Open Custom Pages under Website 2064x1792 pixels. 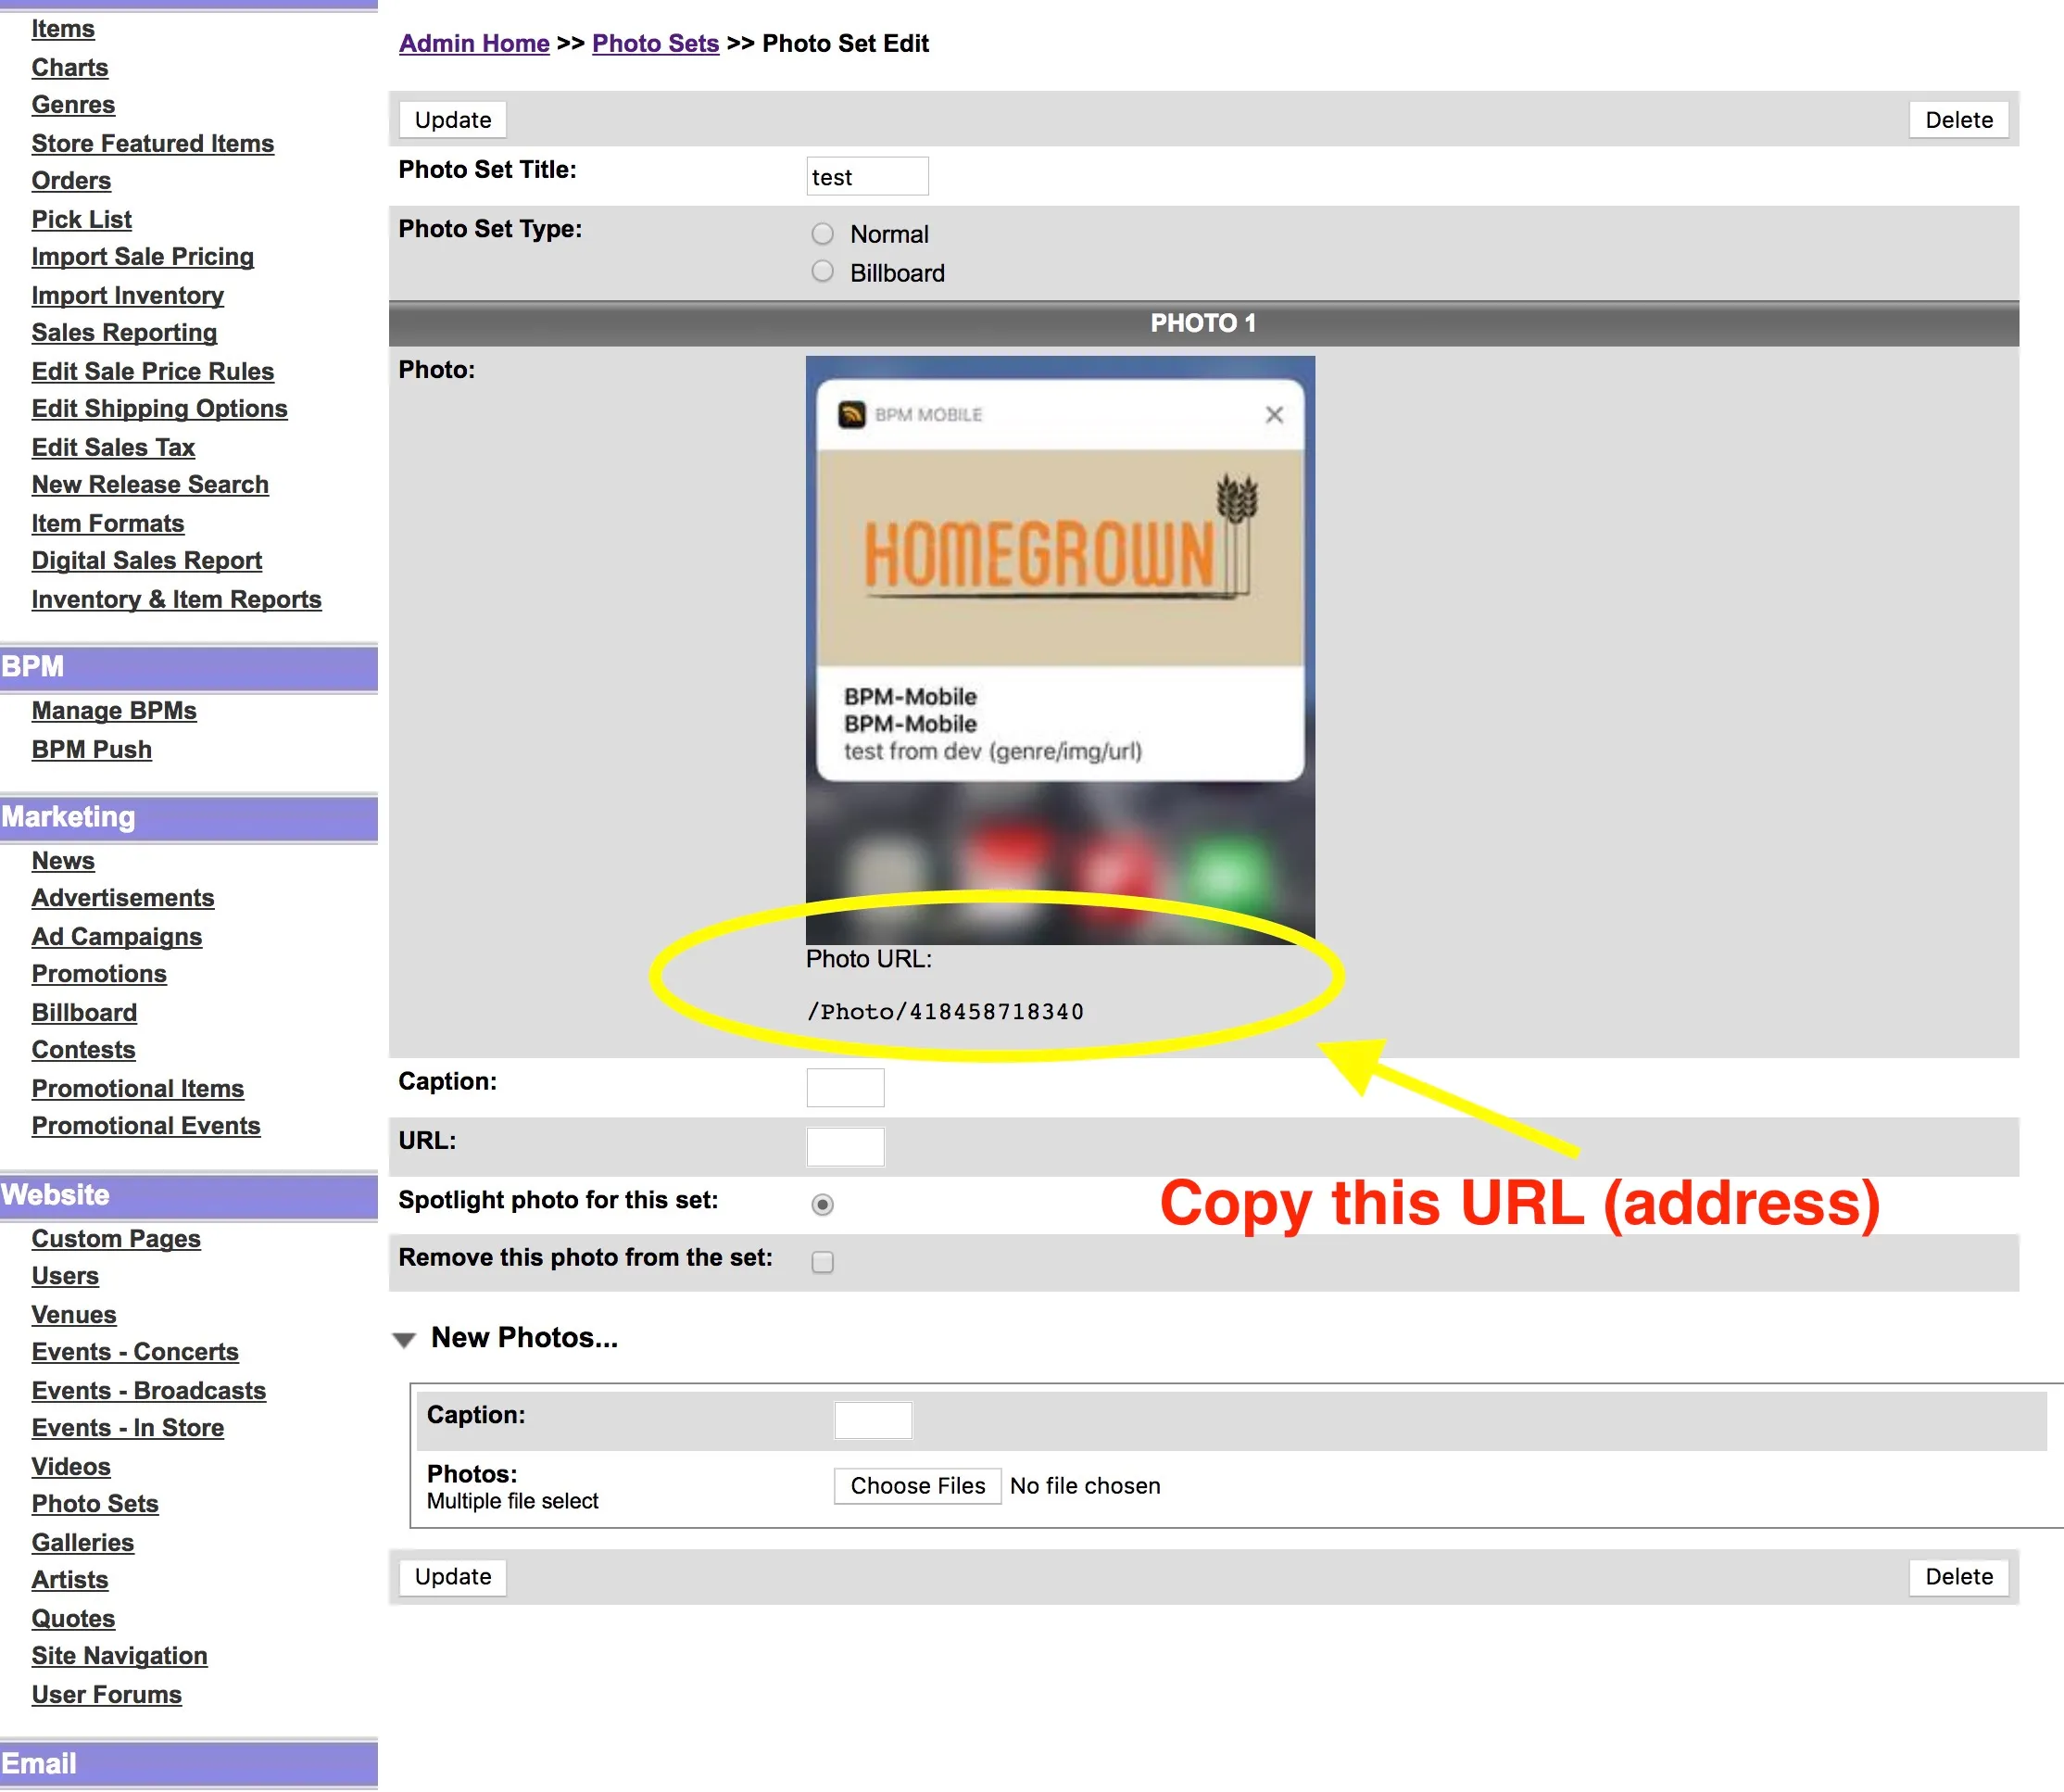pyautogui.click(x=116, y=1239)
